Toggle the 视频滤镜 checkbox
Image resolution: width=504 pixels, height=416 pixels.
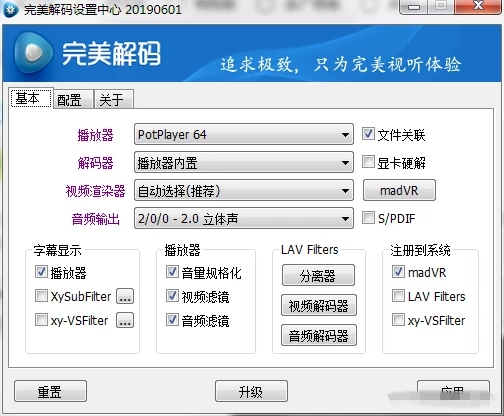[172, 296]
